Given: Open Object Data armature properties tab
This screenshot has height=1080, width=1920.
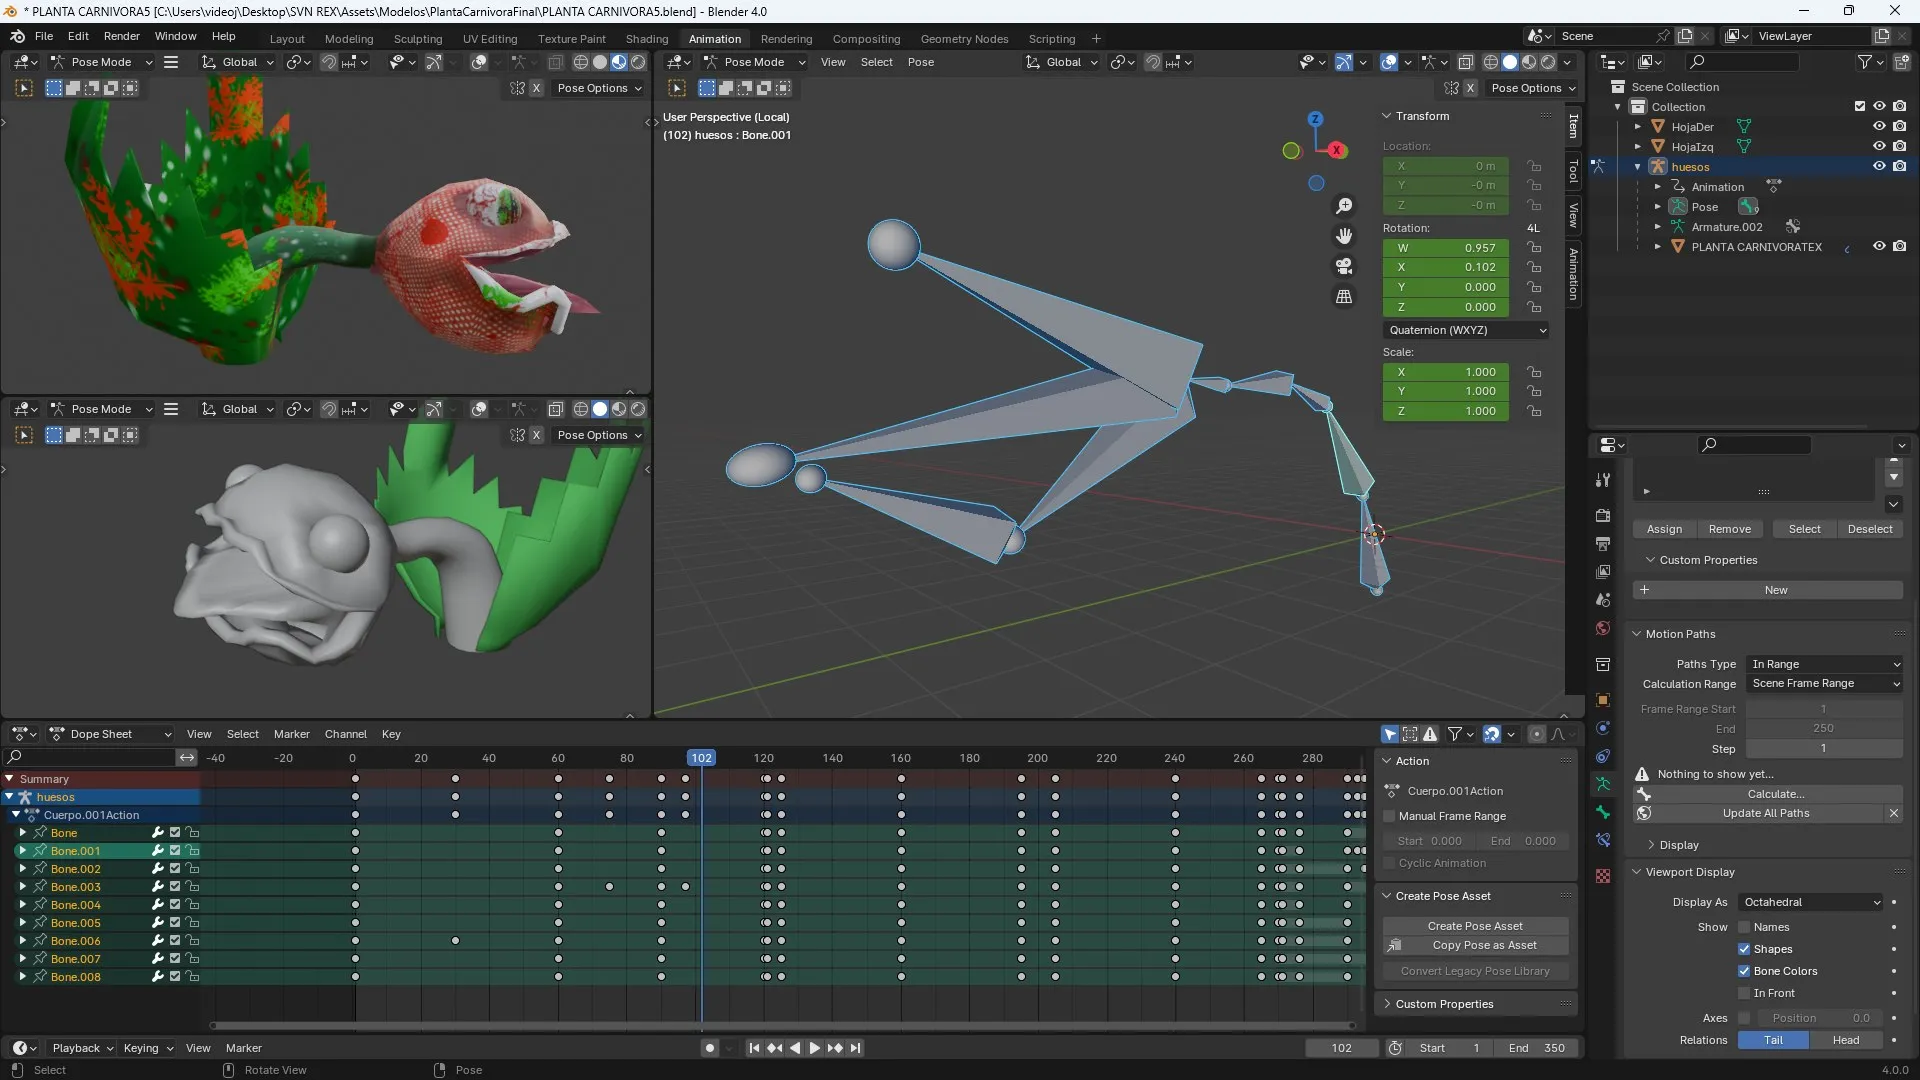Looking at the screenshot, I should (1603, 784).
